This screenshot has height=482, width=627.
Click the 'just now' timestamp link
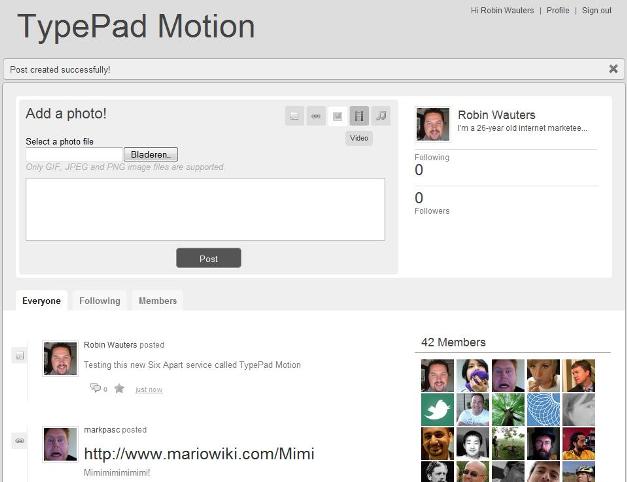[x=149, y=390]
